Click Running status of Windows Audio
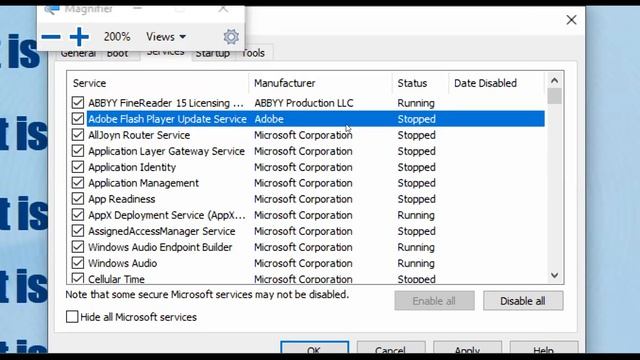 click(x=416, y=263)
